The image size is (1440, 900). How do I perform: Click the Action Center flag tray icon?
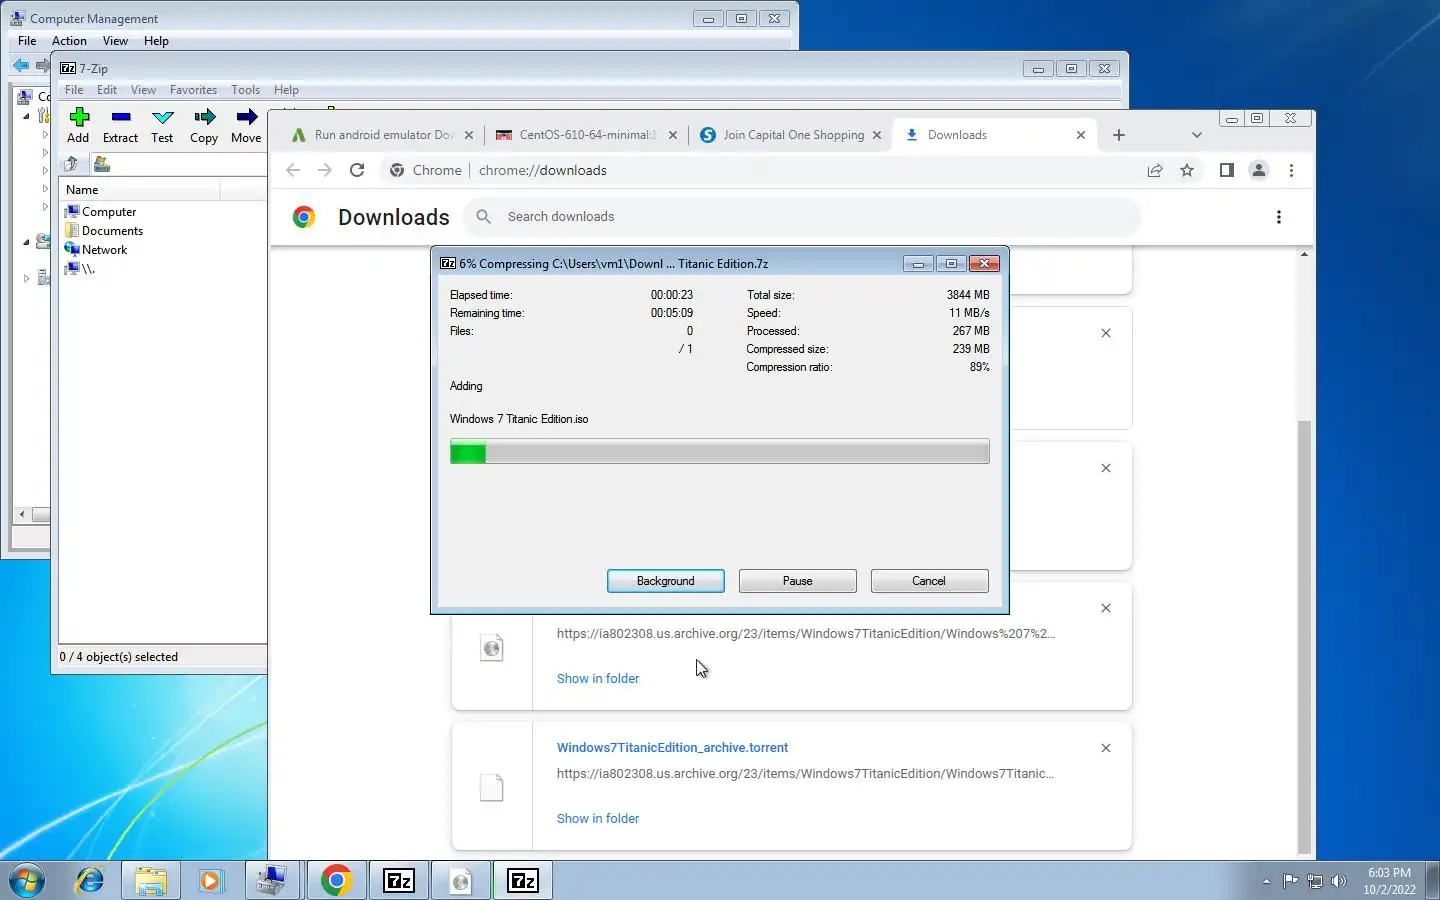[x=1291, y=881]
